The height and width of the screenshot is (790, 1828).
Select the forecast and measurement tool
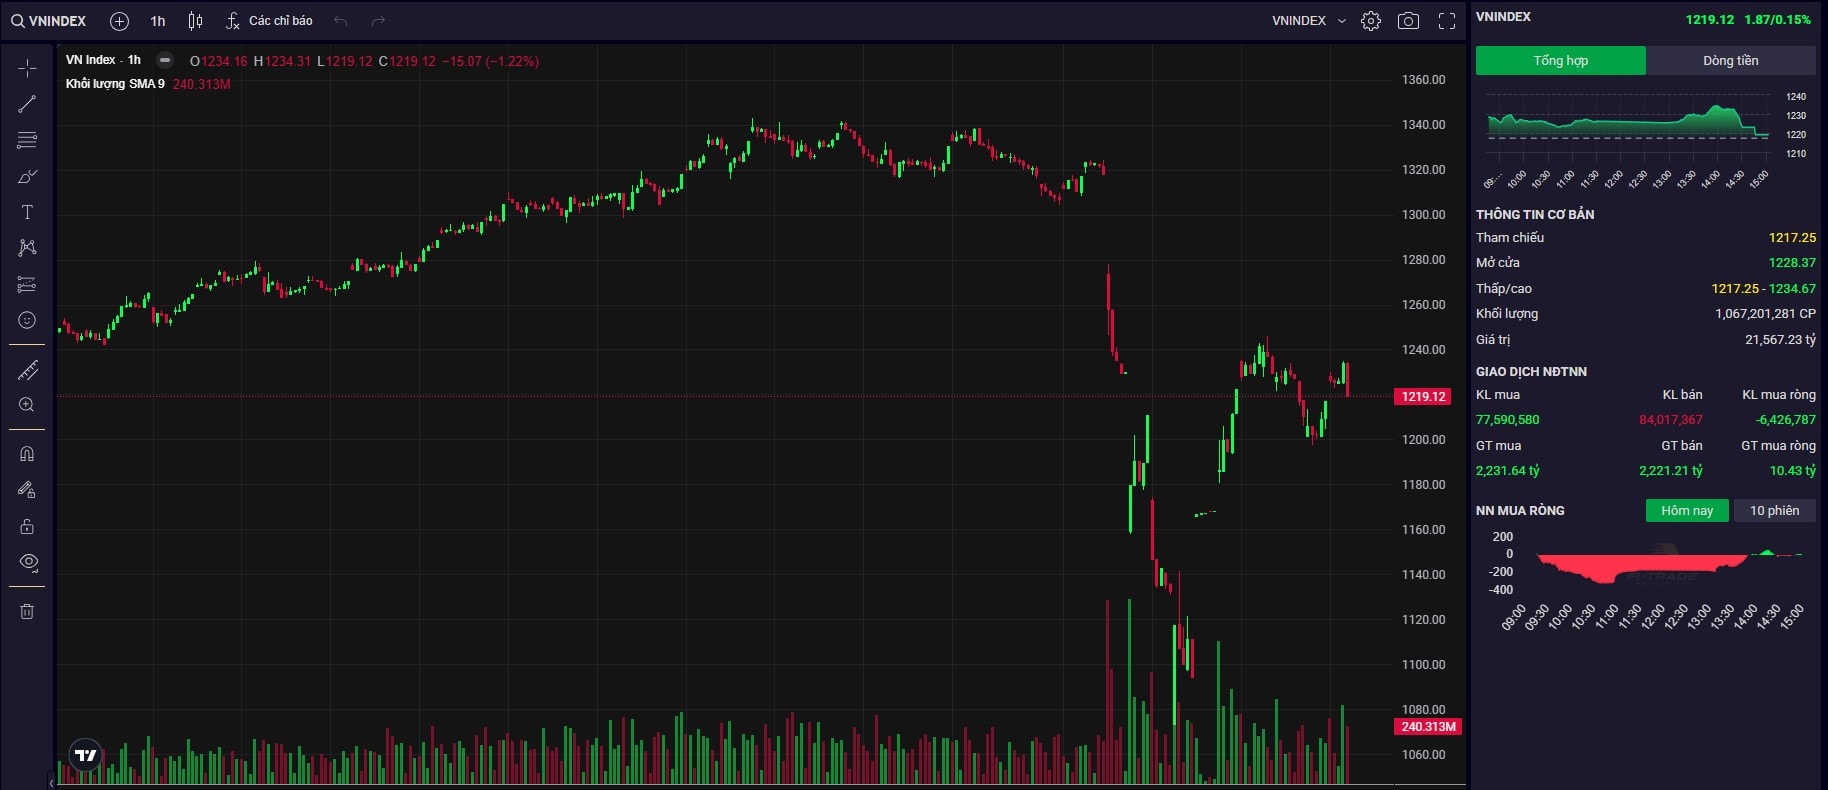27,284
